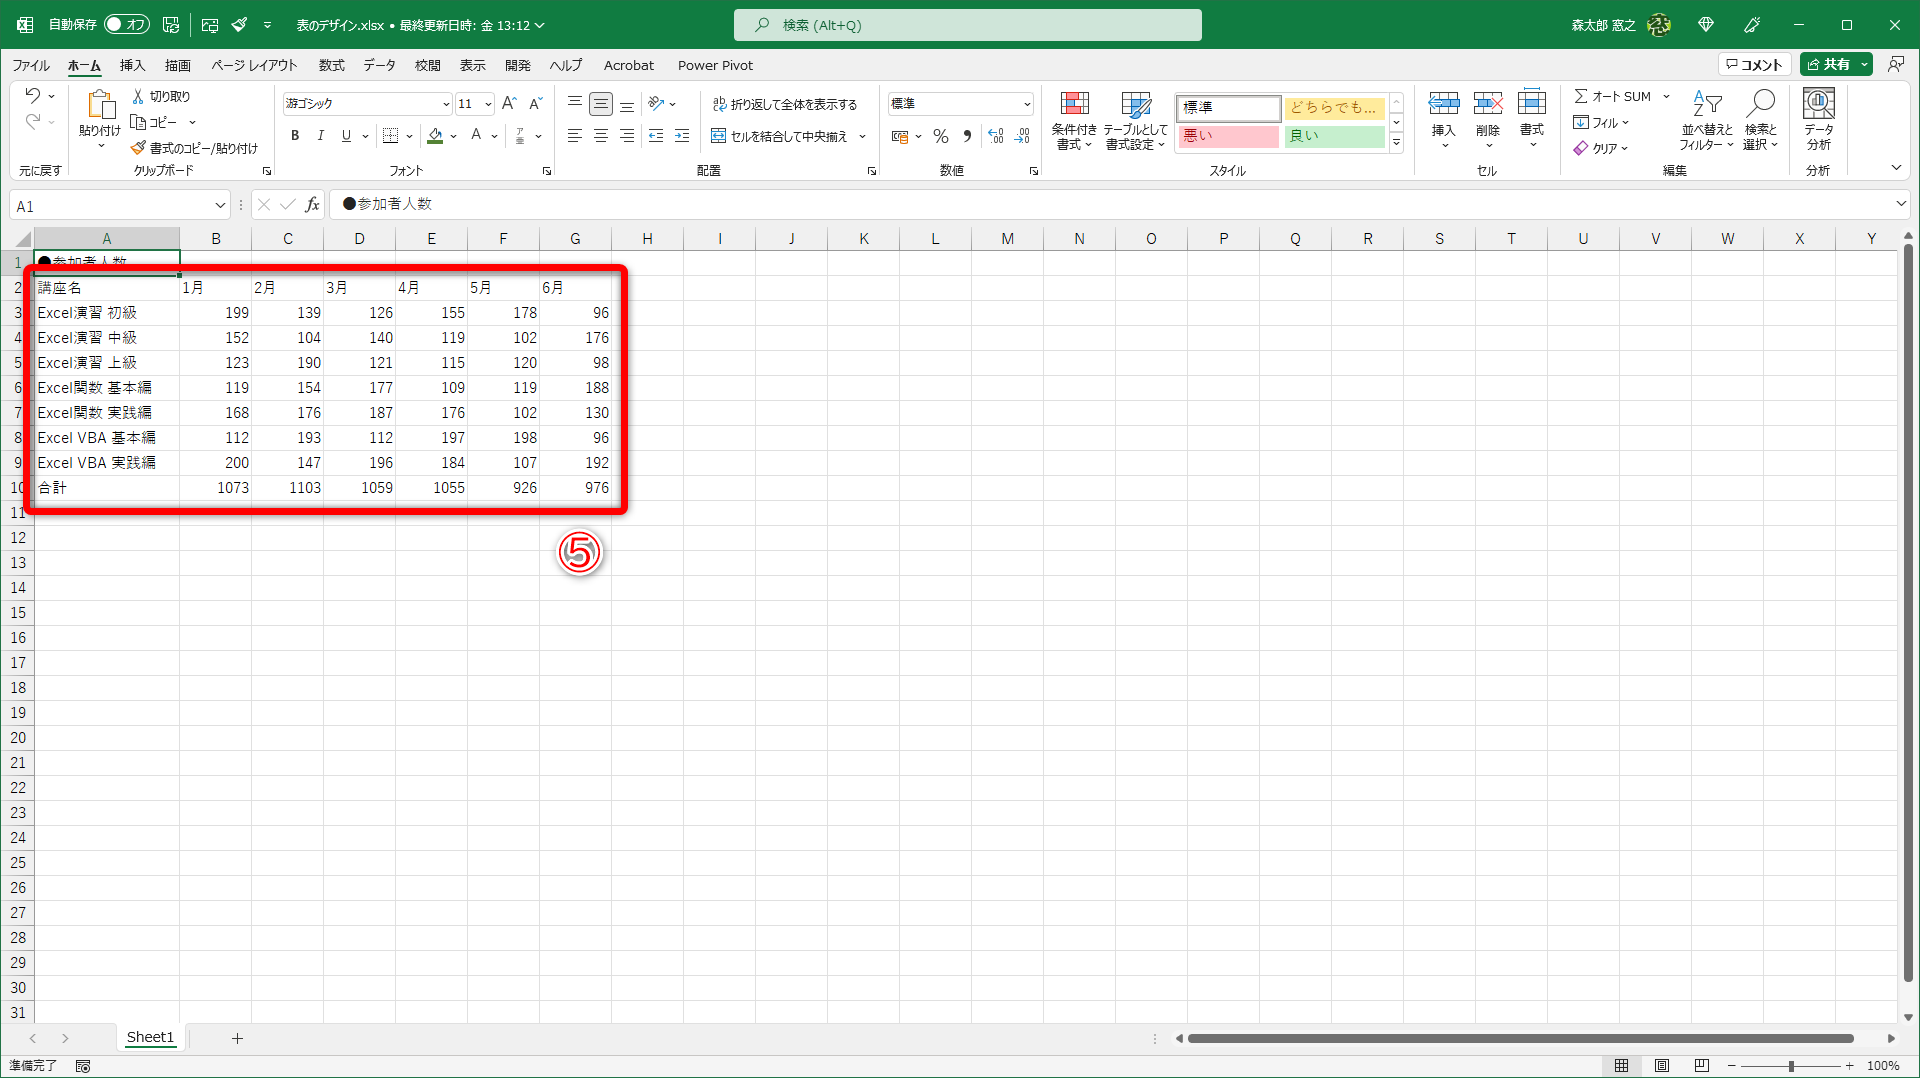Open the Merge & Center dropdown arrow
The image size is (1920, 1078).
point(862,136)
